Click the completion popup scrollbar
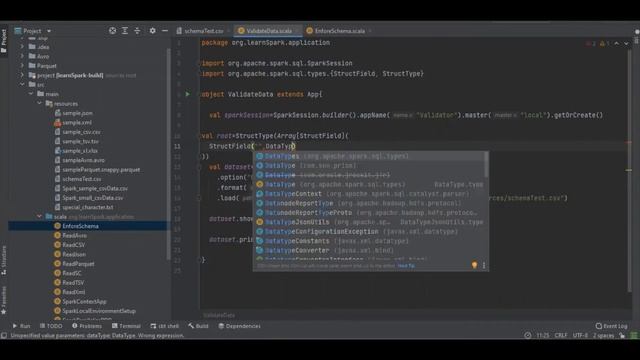640x360 pixels. pyautogui.click(x=486, y=165)
